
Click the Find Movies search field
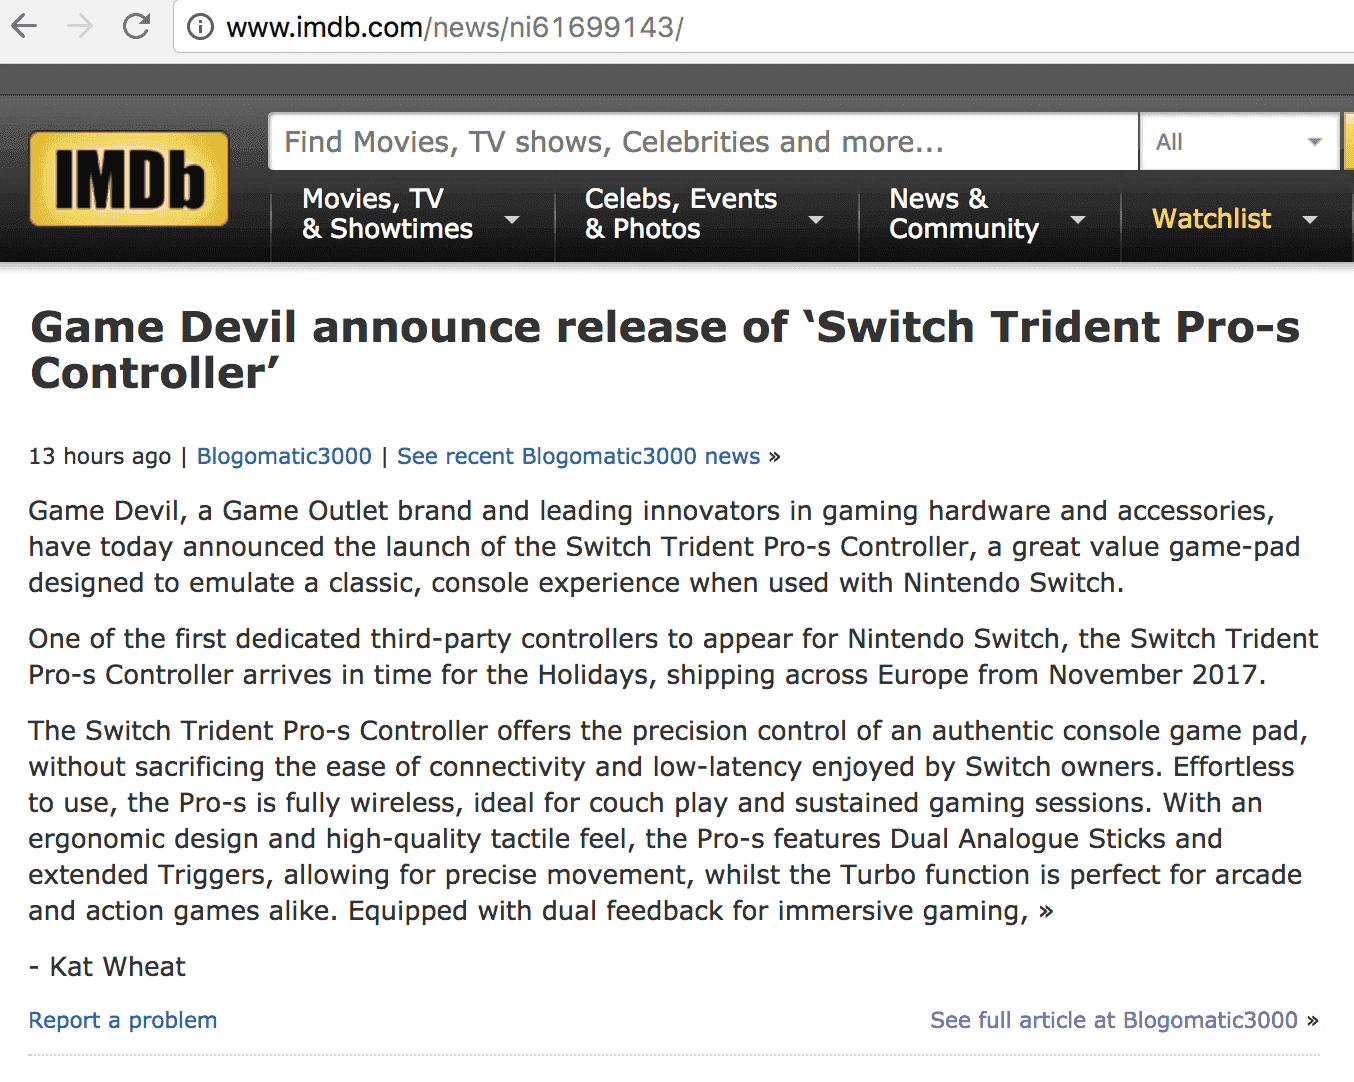[x=703, y=142]
